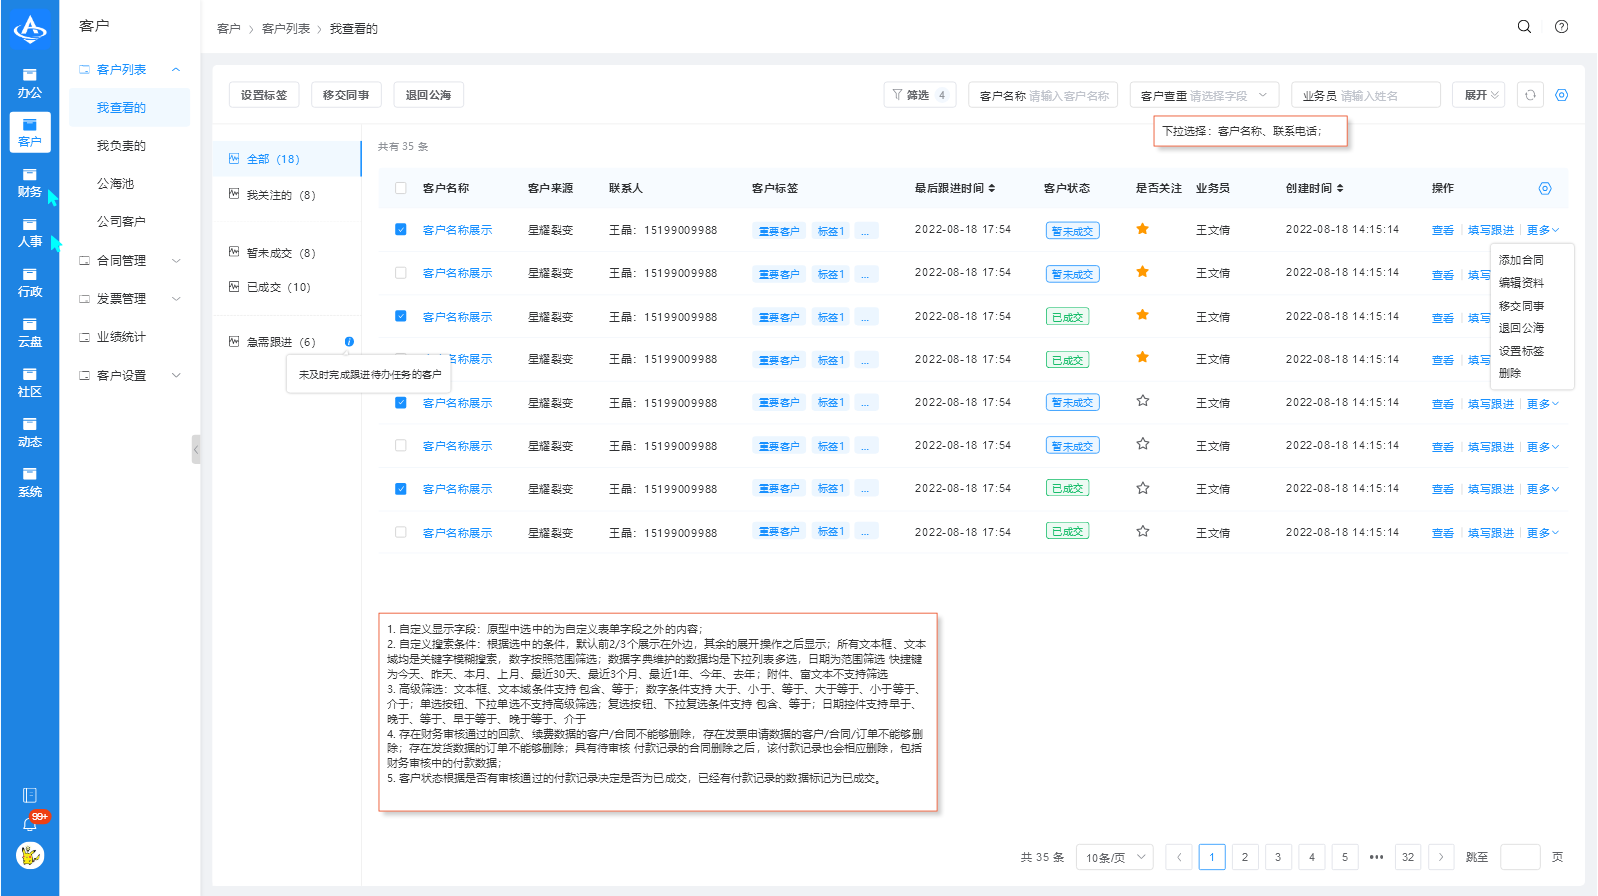Toggle the star in the last row
The height and width of the screenshot is (896, 1598).
(1142, 531)
